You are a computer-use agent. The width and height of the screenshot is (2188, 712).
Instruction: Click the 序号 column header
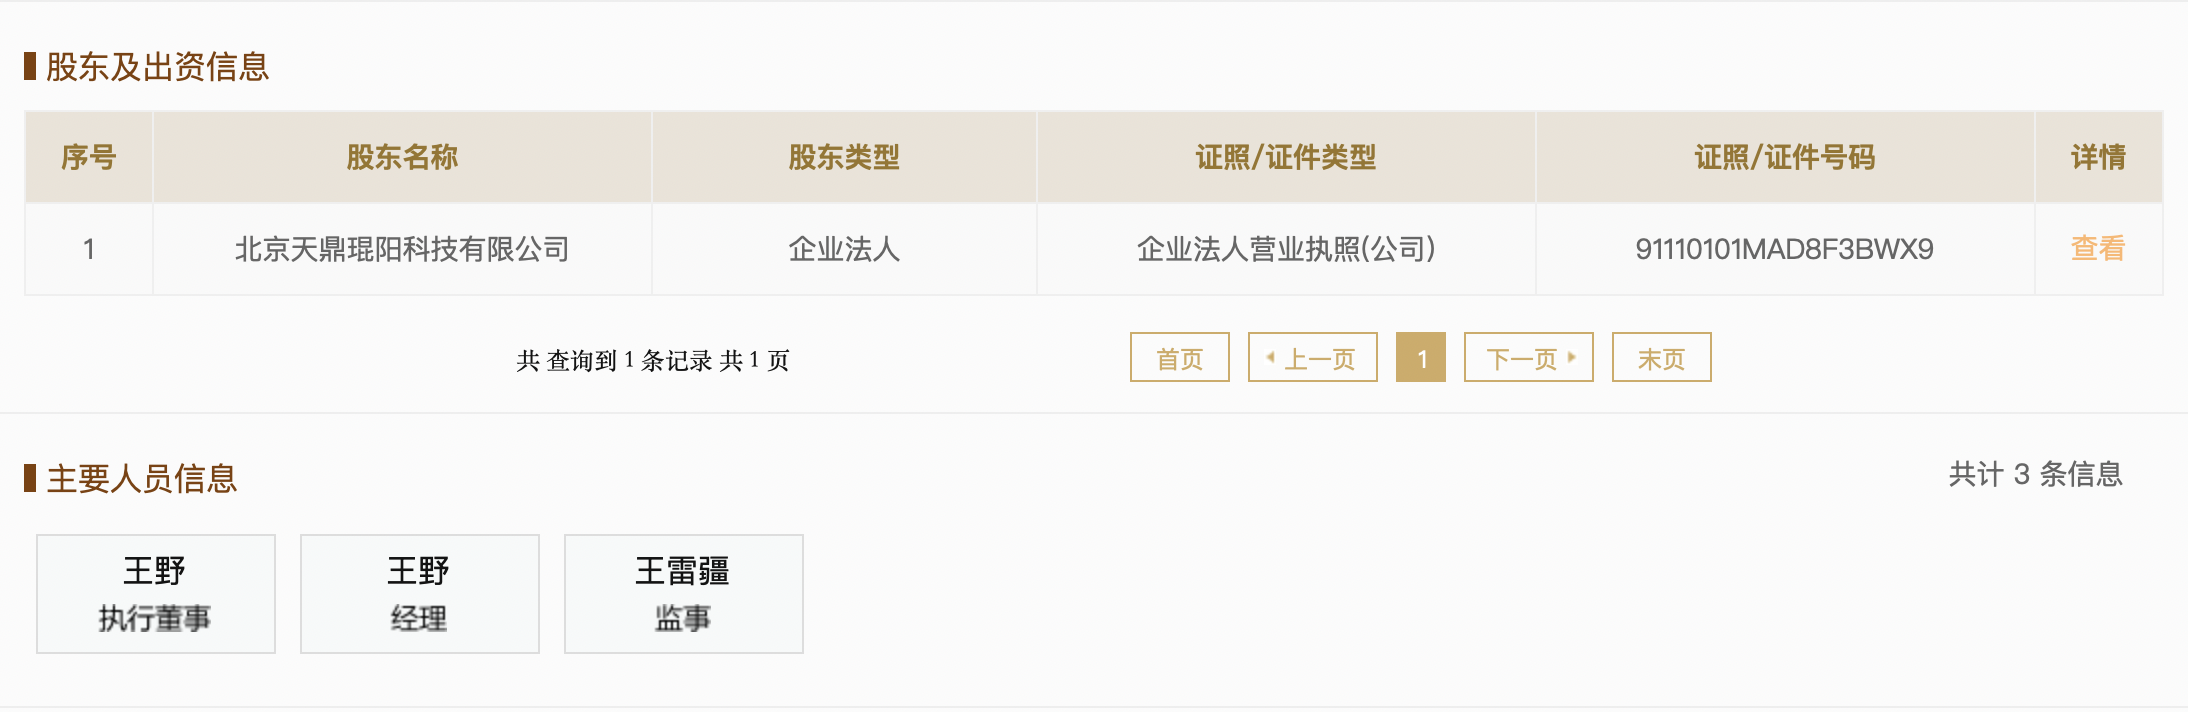coord(89,157)
